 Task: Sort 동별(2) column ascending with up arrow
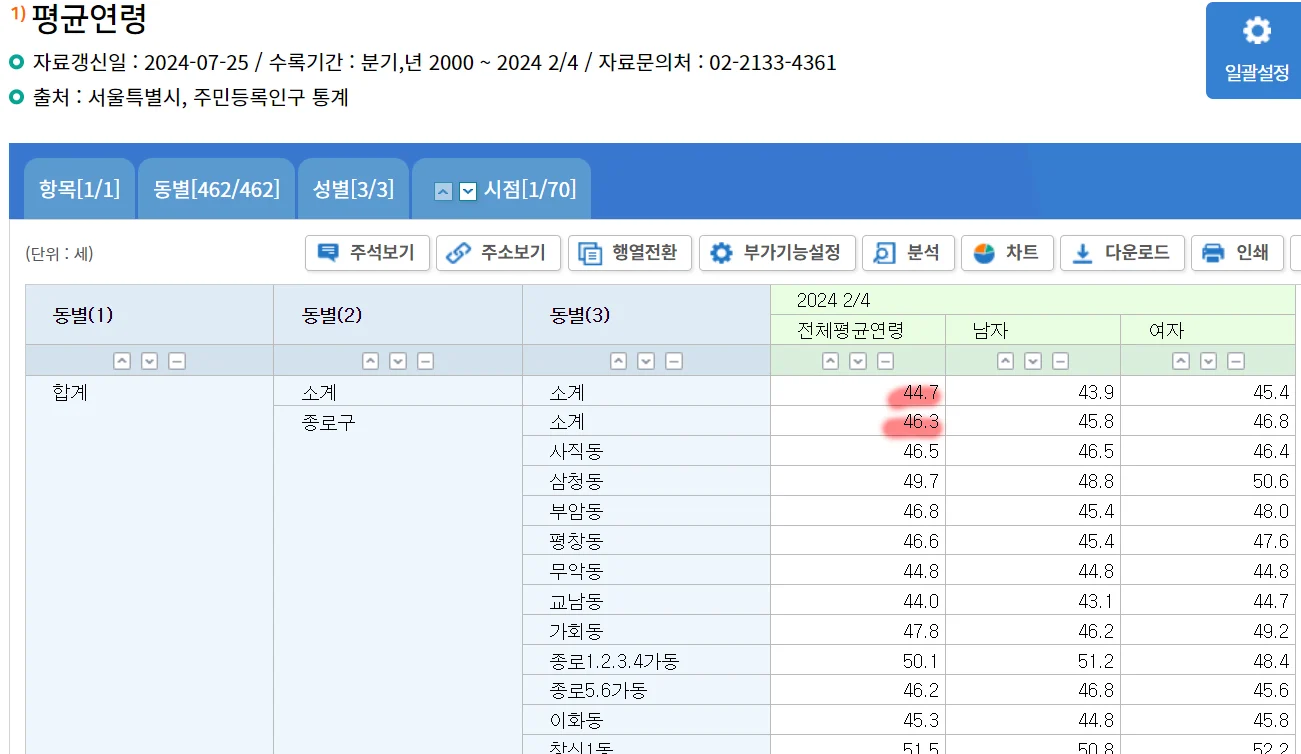(371, 361)
